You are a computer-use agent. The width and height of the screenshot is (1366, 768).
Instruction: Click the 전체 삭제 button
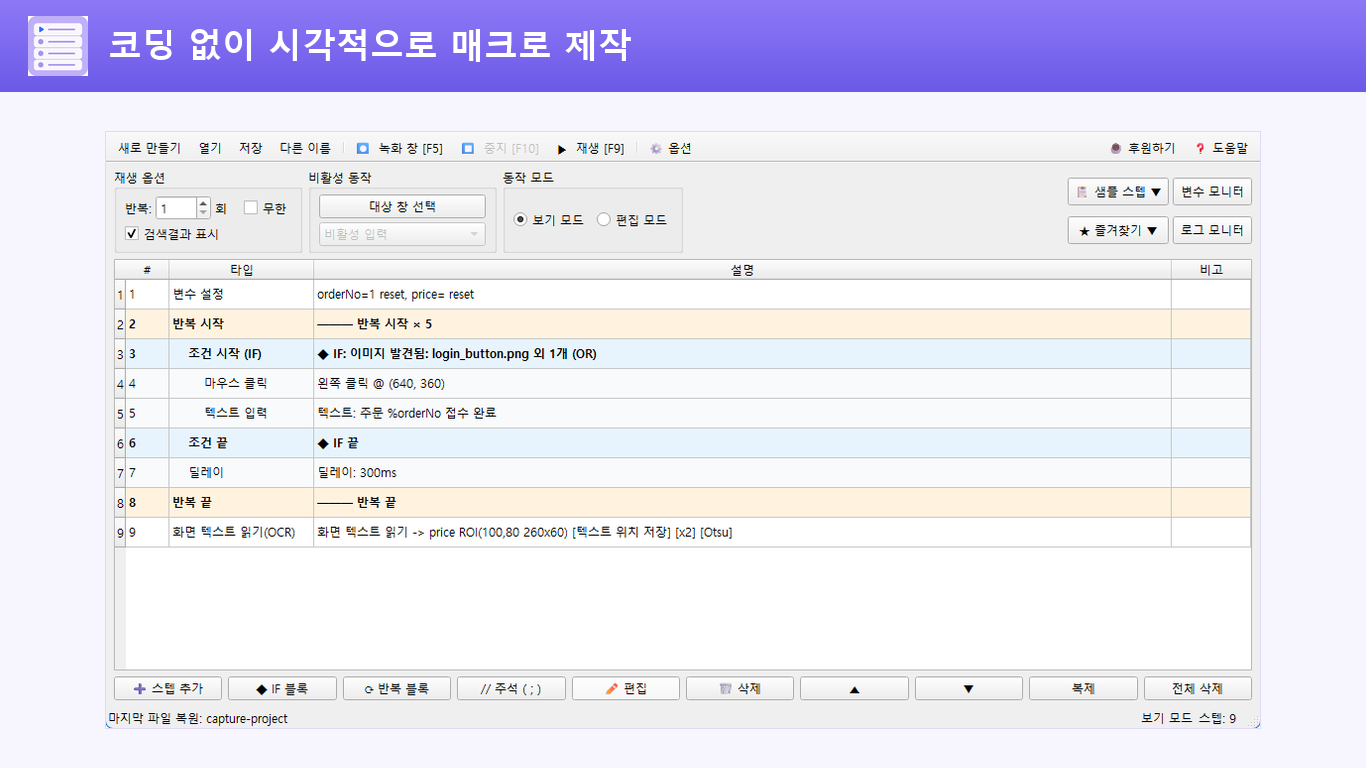1198,688
